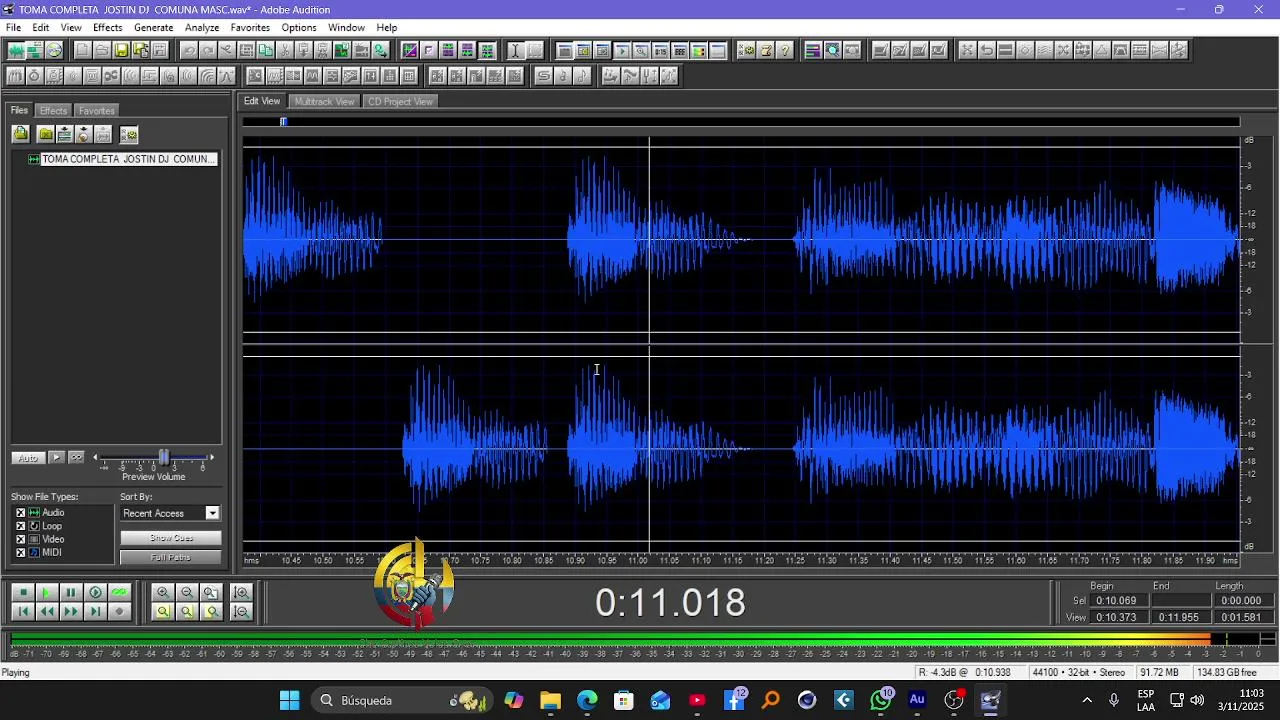Go to End in transport controls
The height and width of the screenshot is (720, 1280).
[95, 611]
